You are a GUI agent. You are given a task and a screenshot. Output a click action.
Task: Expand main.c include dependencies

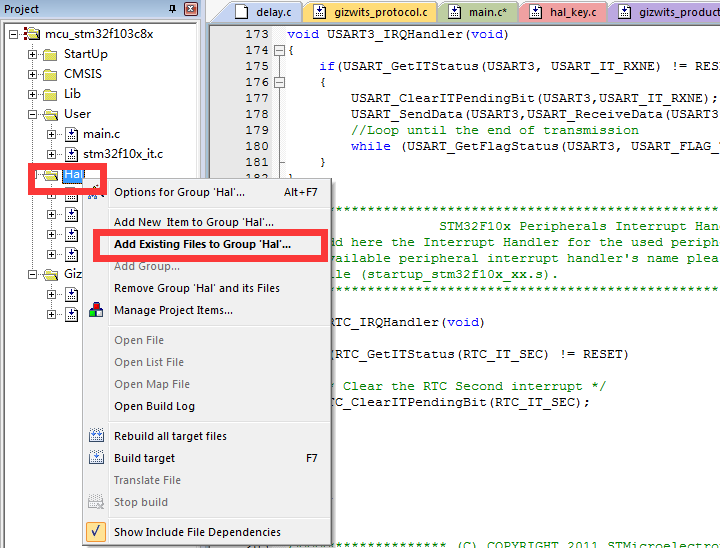coord(51,134)
